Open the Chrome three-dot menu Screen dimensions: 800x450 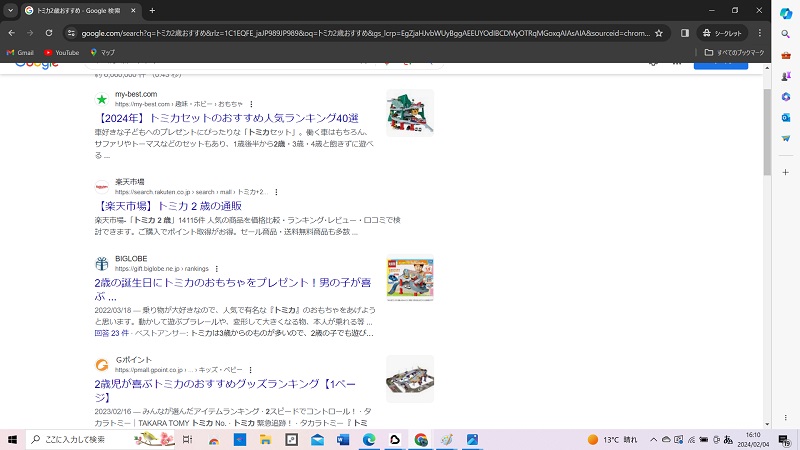tap(760, 33)
